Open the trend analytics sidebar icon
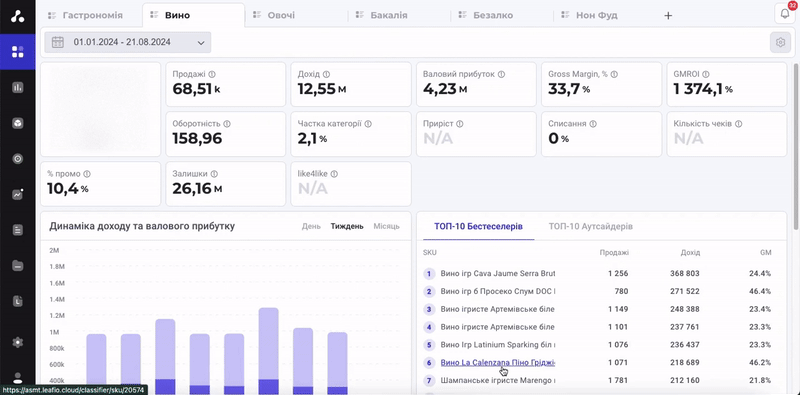Screen dimensions: 800x395 18,194
